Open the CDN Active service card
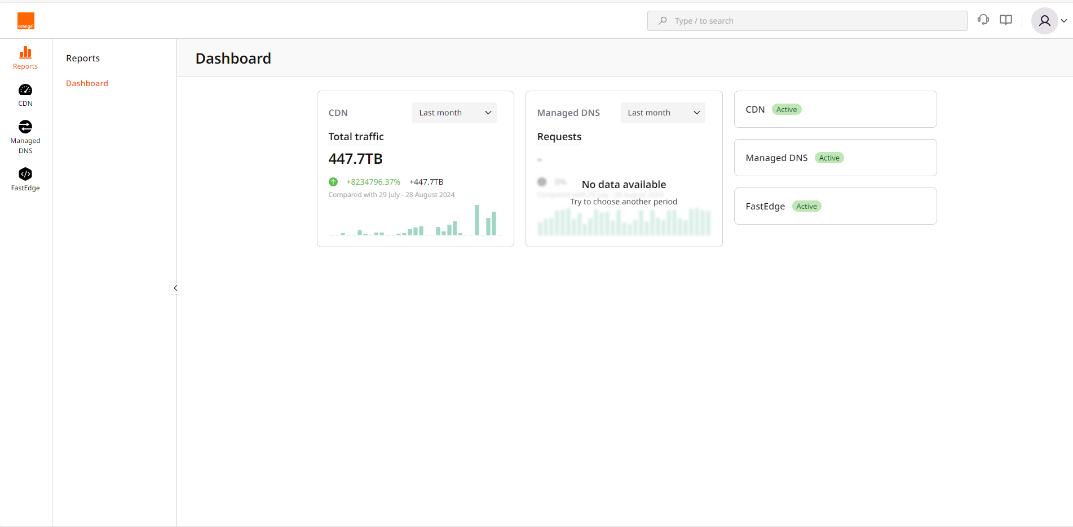Image resolution: width=1073 pixels, height=527 pixels. pos(835,109)
